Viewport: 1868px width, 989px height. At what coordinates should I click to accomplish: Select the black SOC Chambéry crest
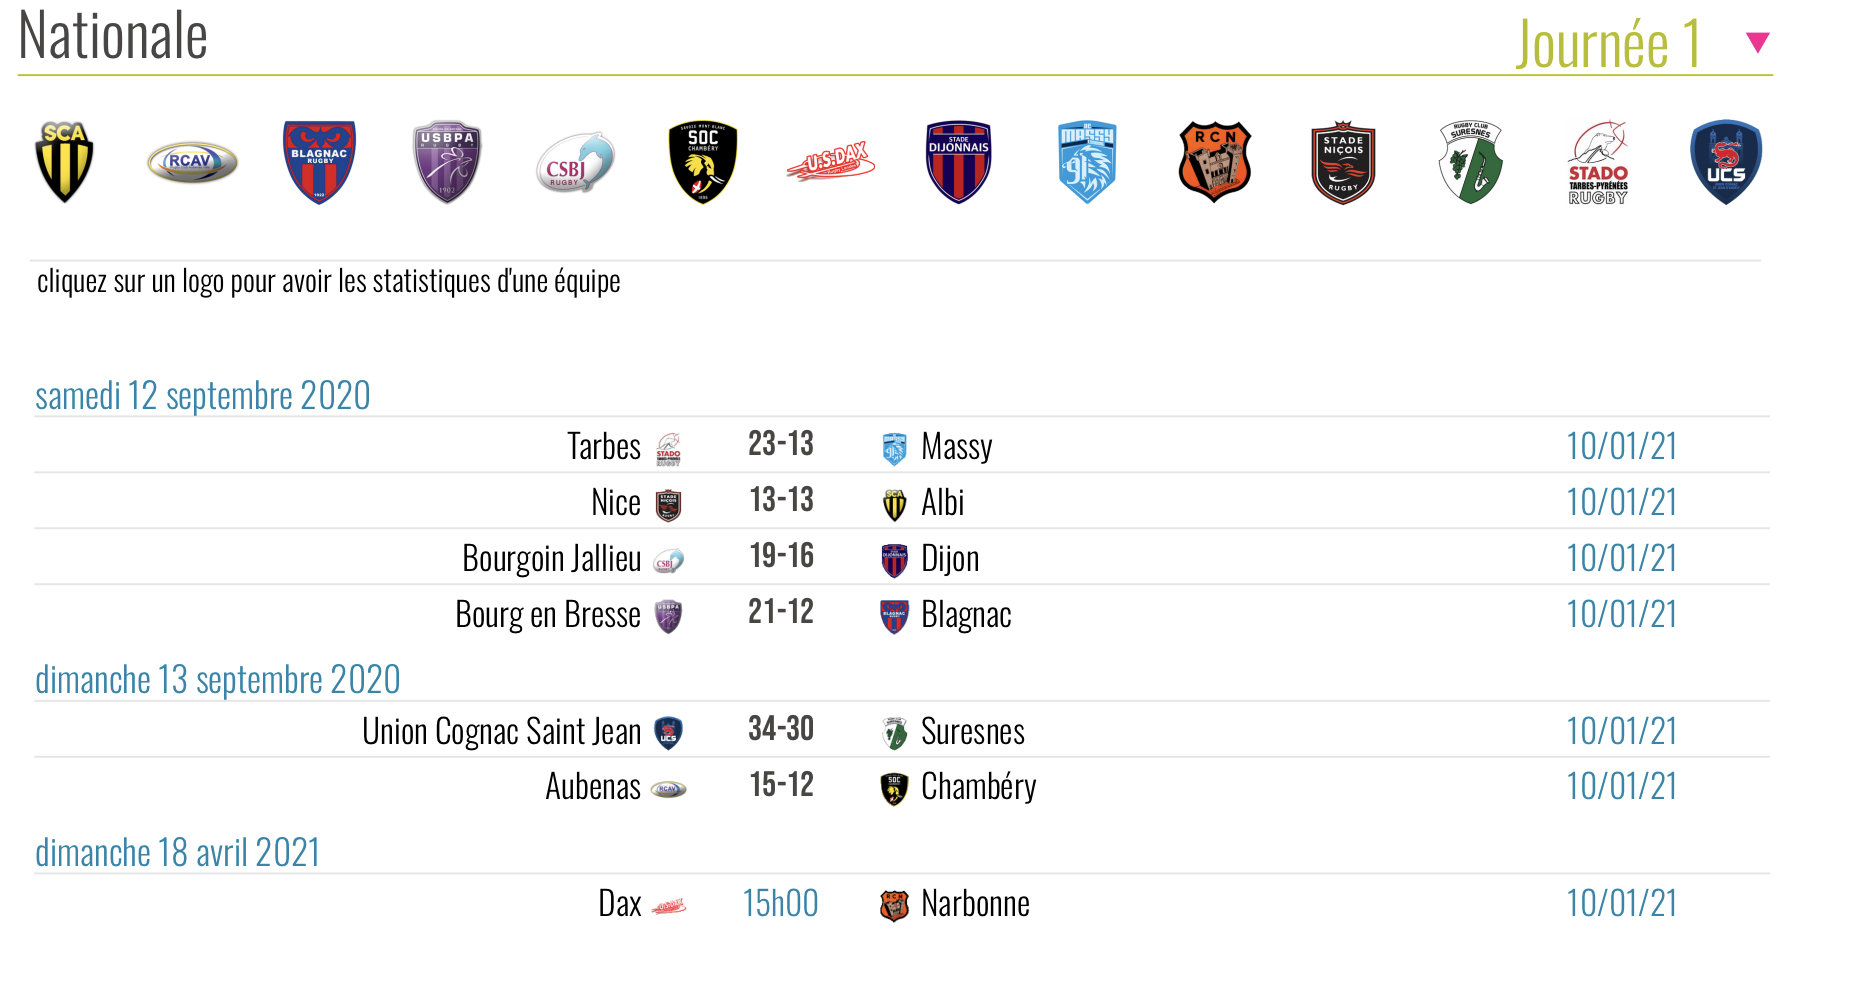tap(703, 161)
